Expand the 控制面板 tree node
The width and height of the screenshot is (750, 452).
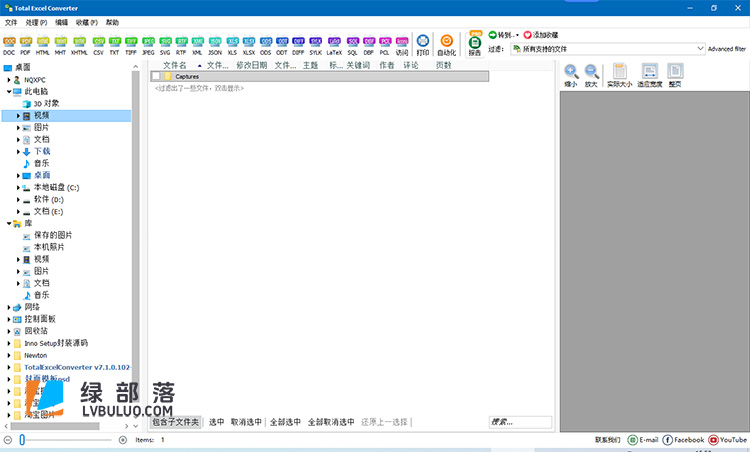tap(9, 319)
